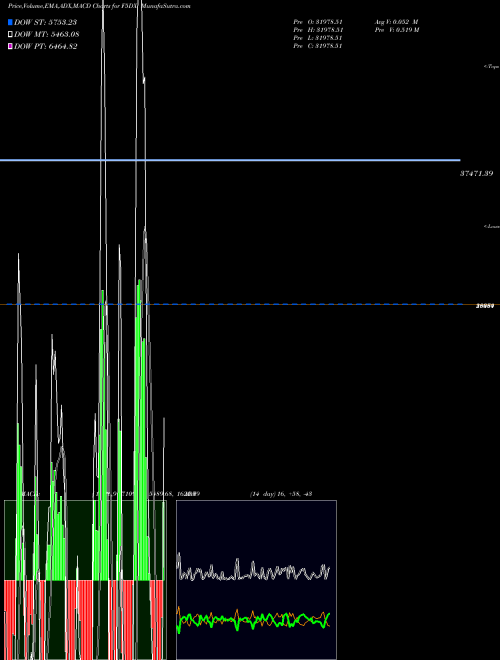Click the Pre H: 31978.51 value
The height and width of the screenshot is (660, 500).
coord(318,29)
